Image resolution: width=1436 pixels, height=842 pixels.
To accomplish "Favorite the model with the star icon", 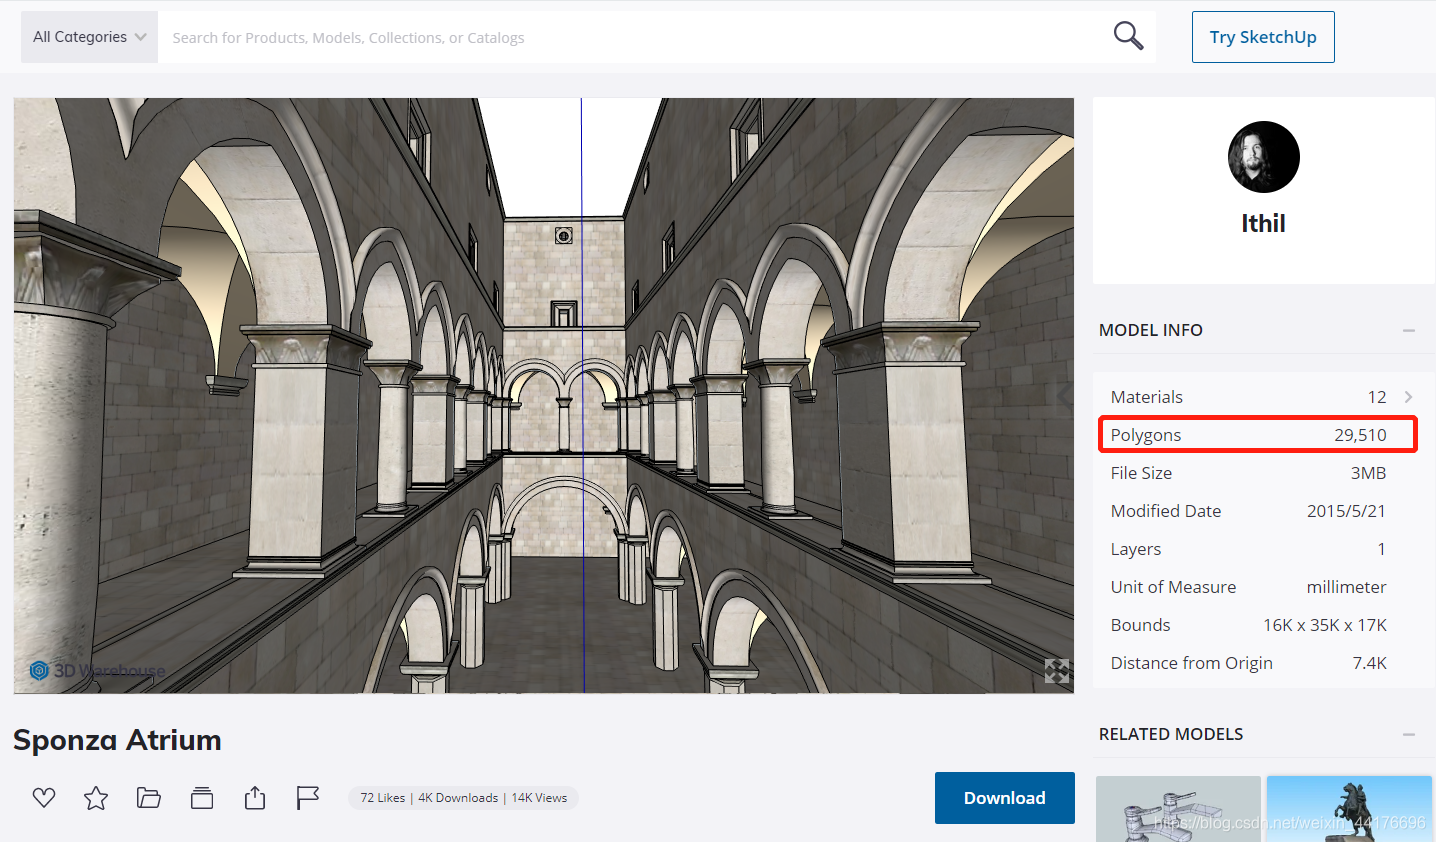I will (x=96, y=797).
